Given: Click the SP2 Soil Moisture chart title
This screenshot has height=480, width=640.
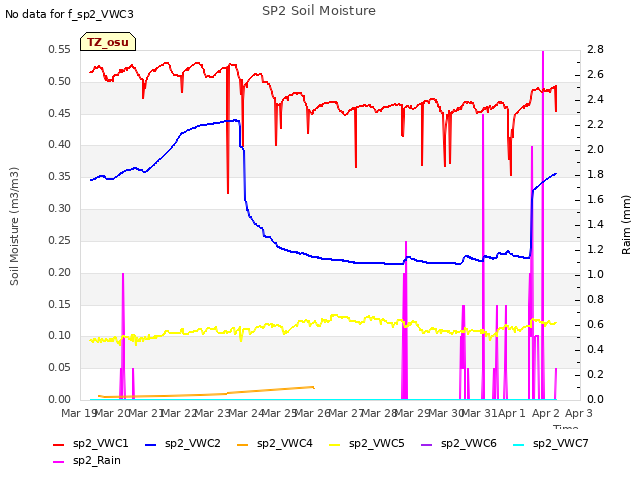Looking at the screenshot, I should pyautogui.click(x=319, y=11).
